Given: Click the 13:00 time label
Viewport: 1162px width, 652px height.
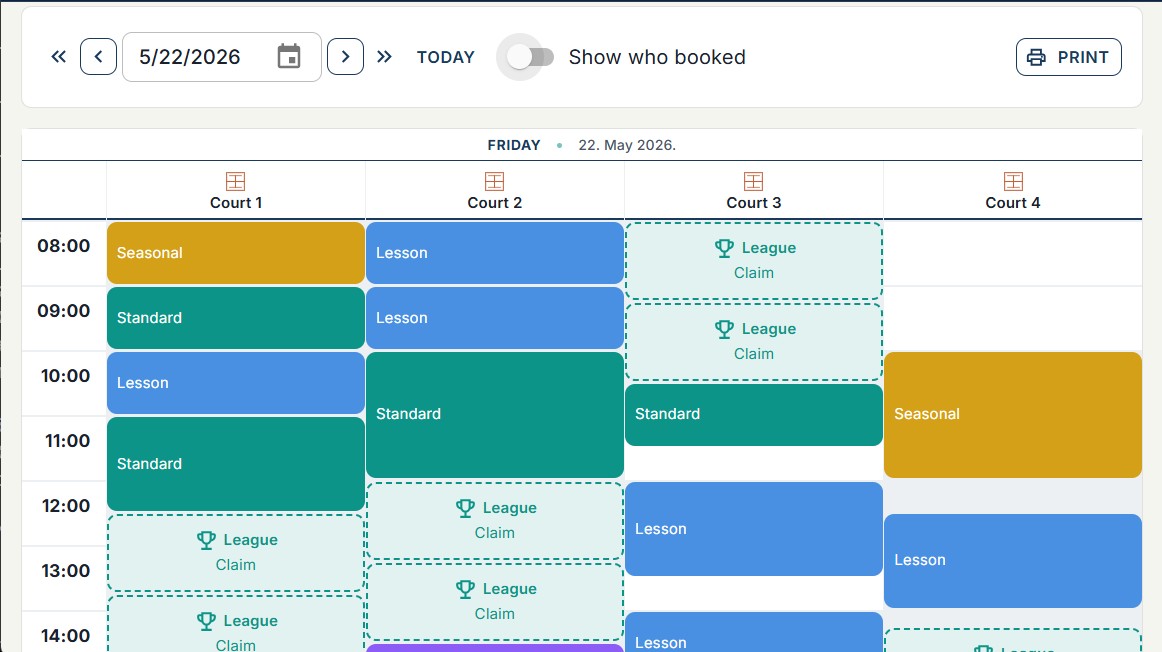Looking at the screenshot, I should (x=66, y=571).
